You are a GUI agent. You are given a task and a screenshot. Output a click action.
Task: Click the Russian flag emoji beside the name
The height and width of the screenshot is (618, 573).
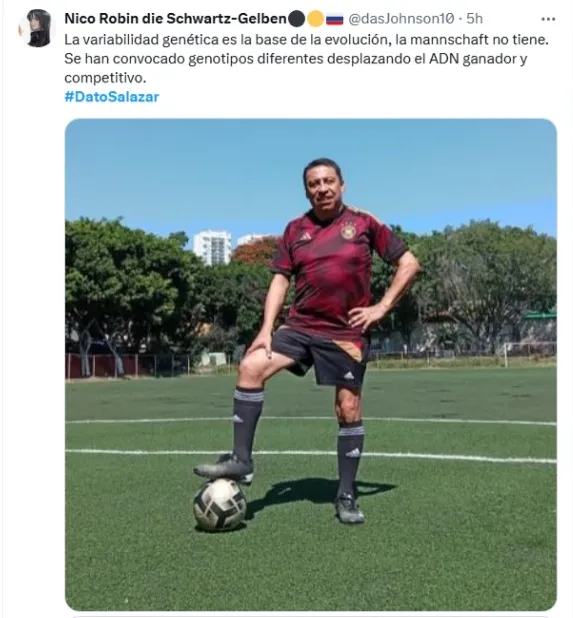[335, 19]
